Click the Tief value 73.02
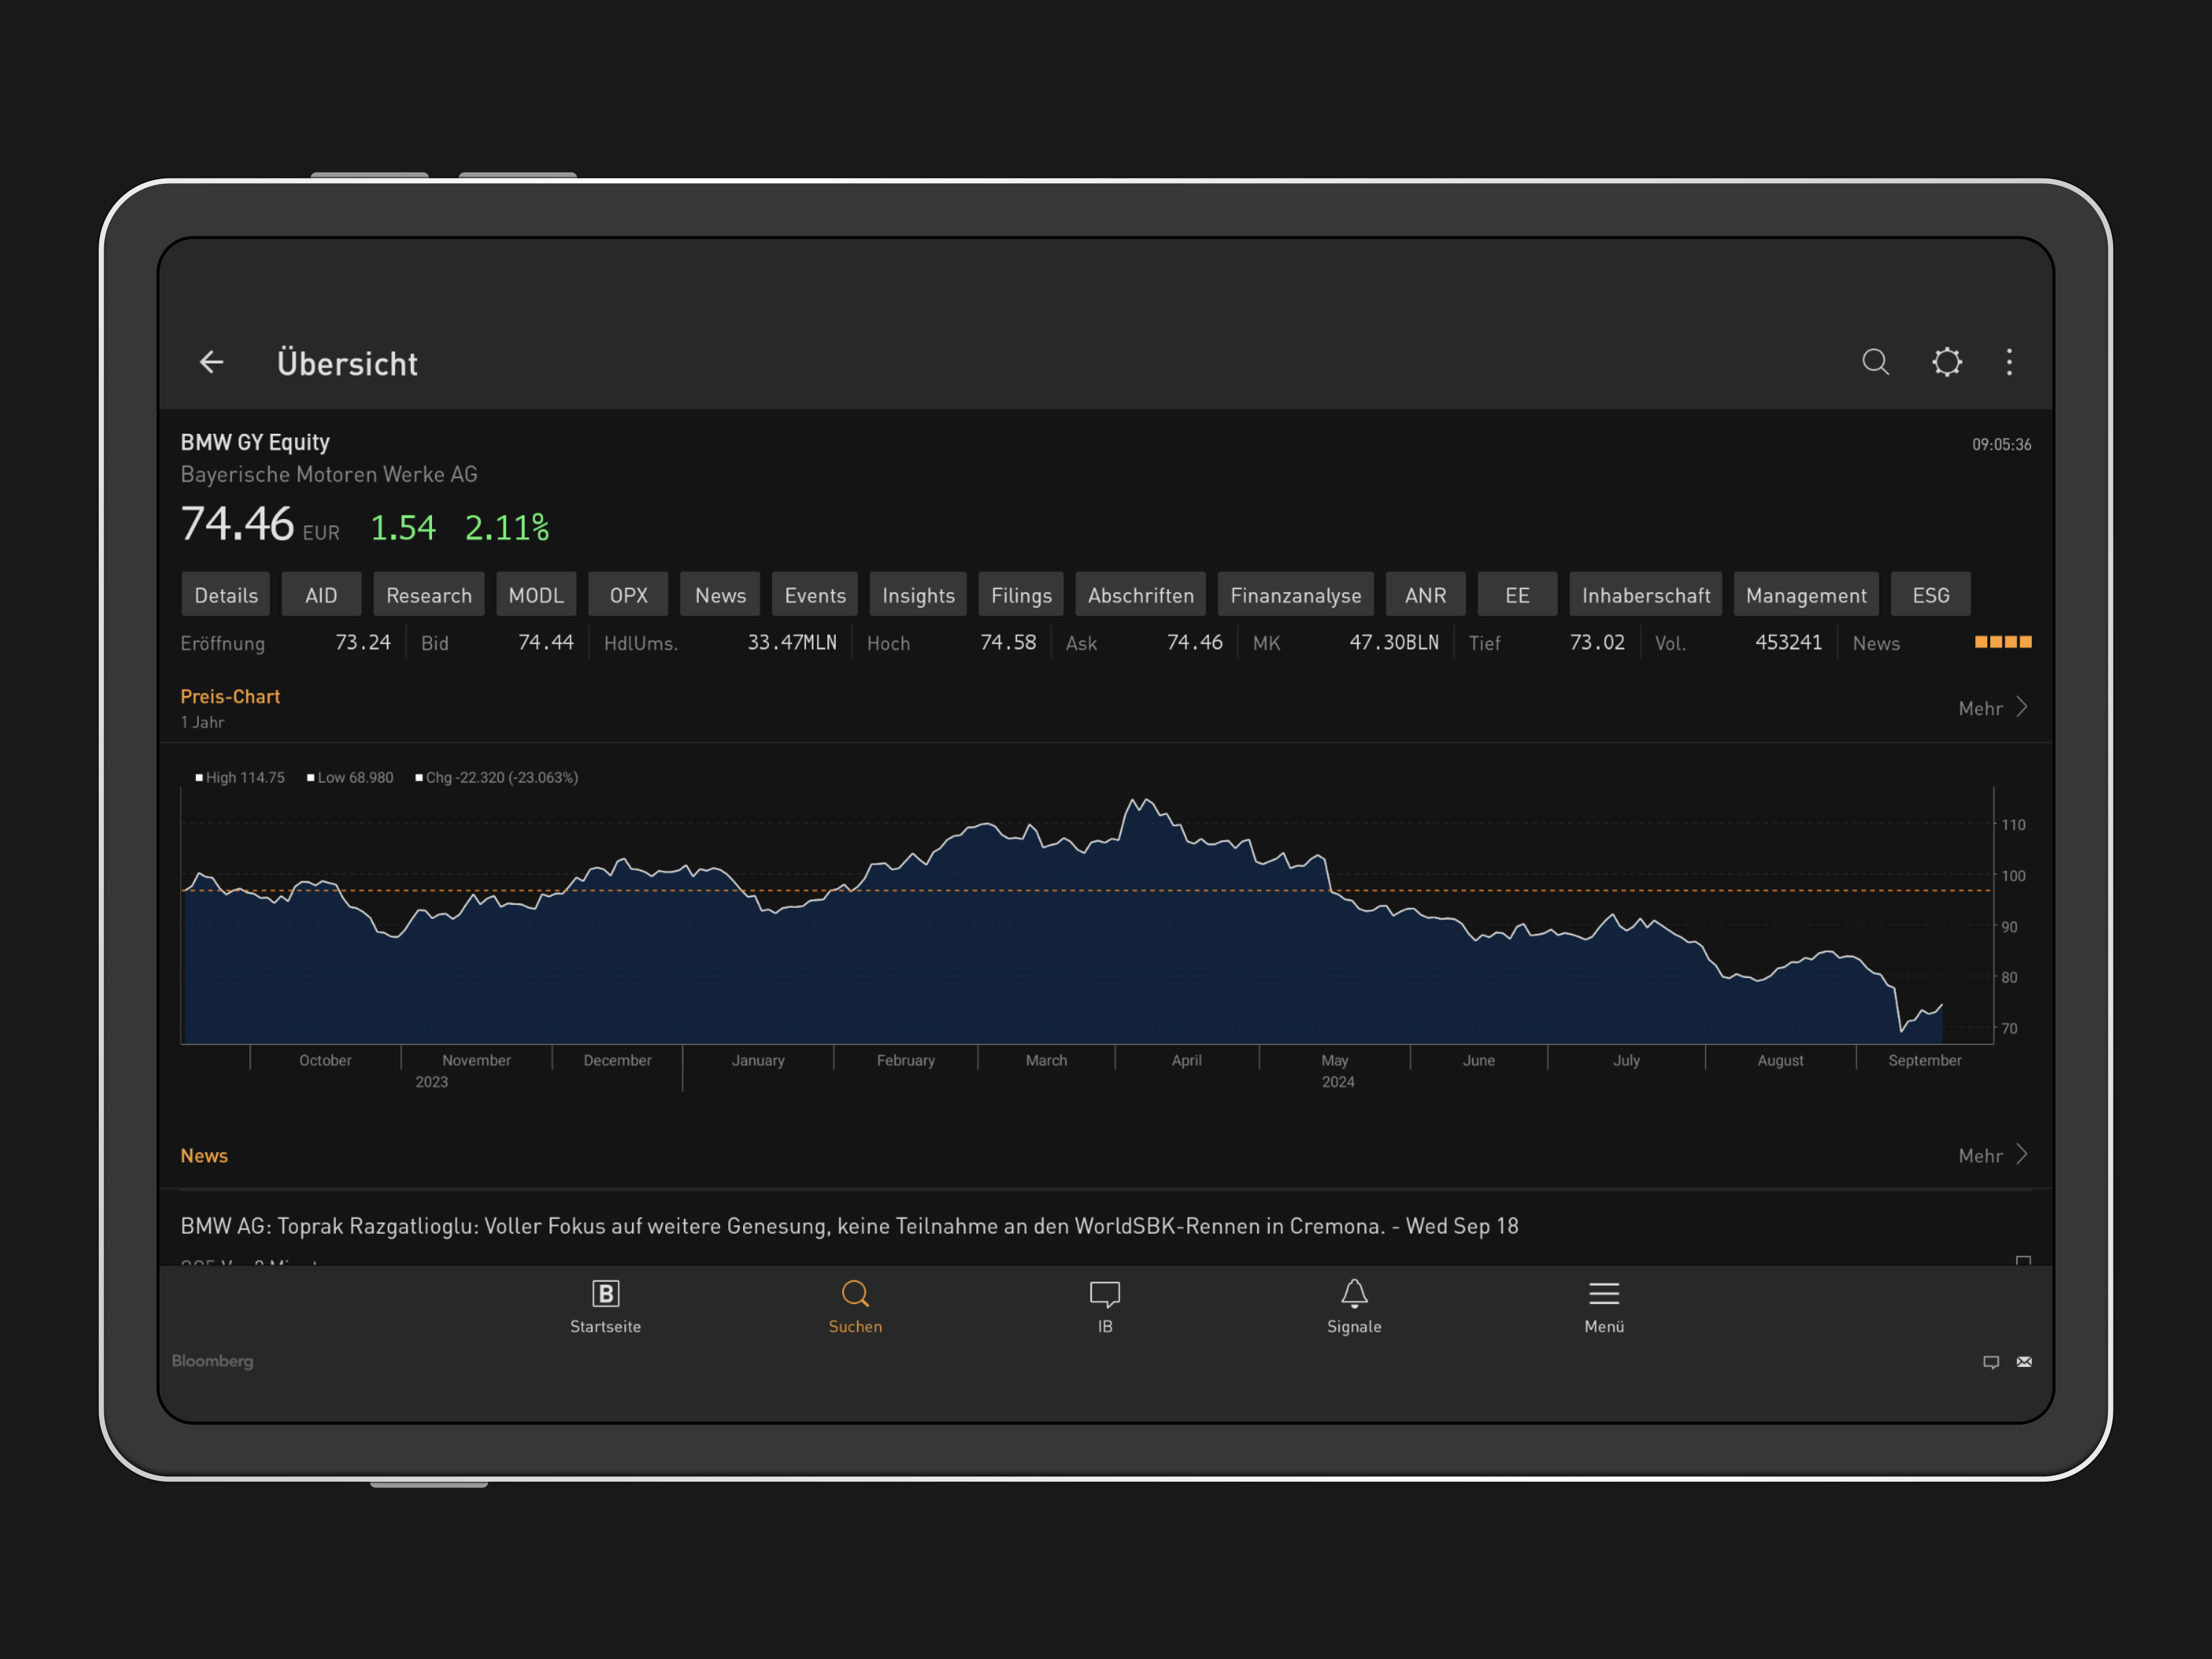 (x=1597, y=642)
